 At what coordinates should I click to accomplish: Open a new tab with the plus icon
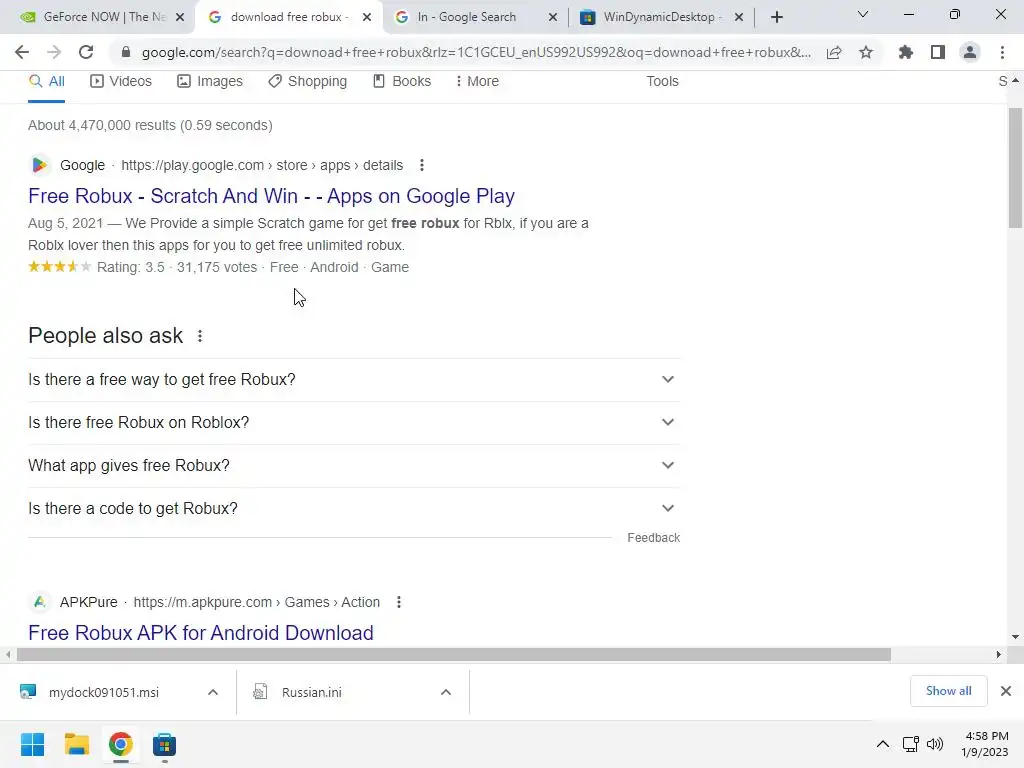pos(776,17)
